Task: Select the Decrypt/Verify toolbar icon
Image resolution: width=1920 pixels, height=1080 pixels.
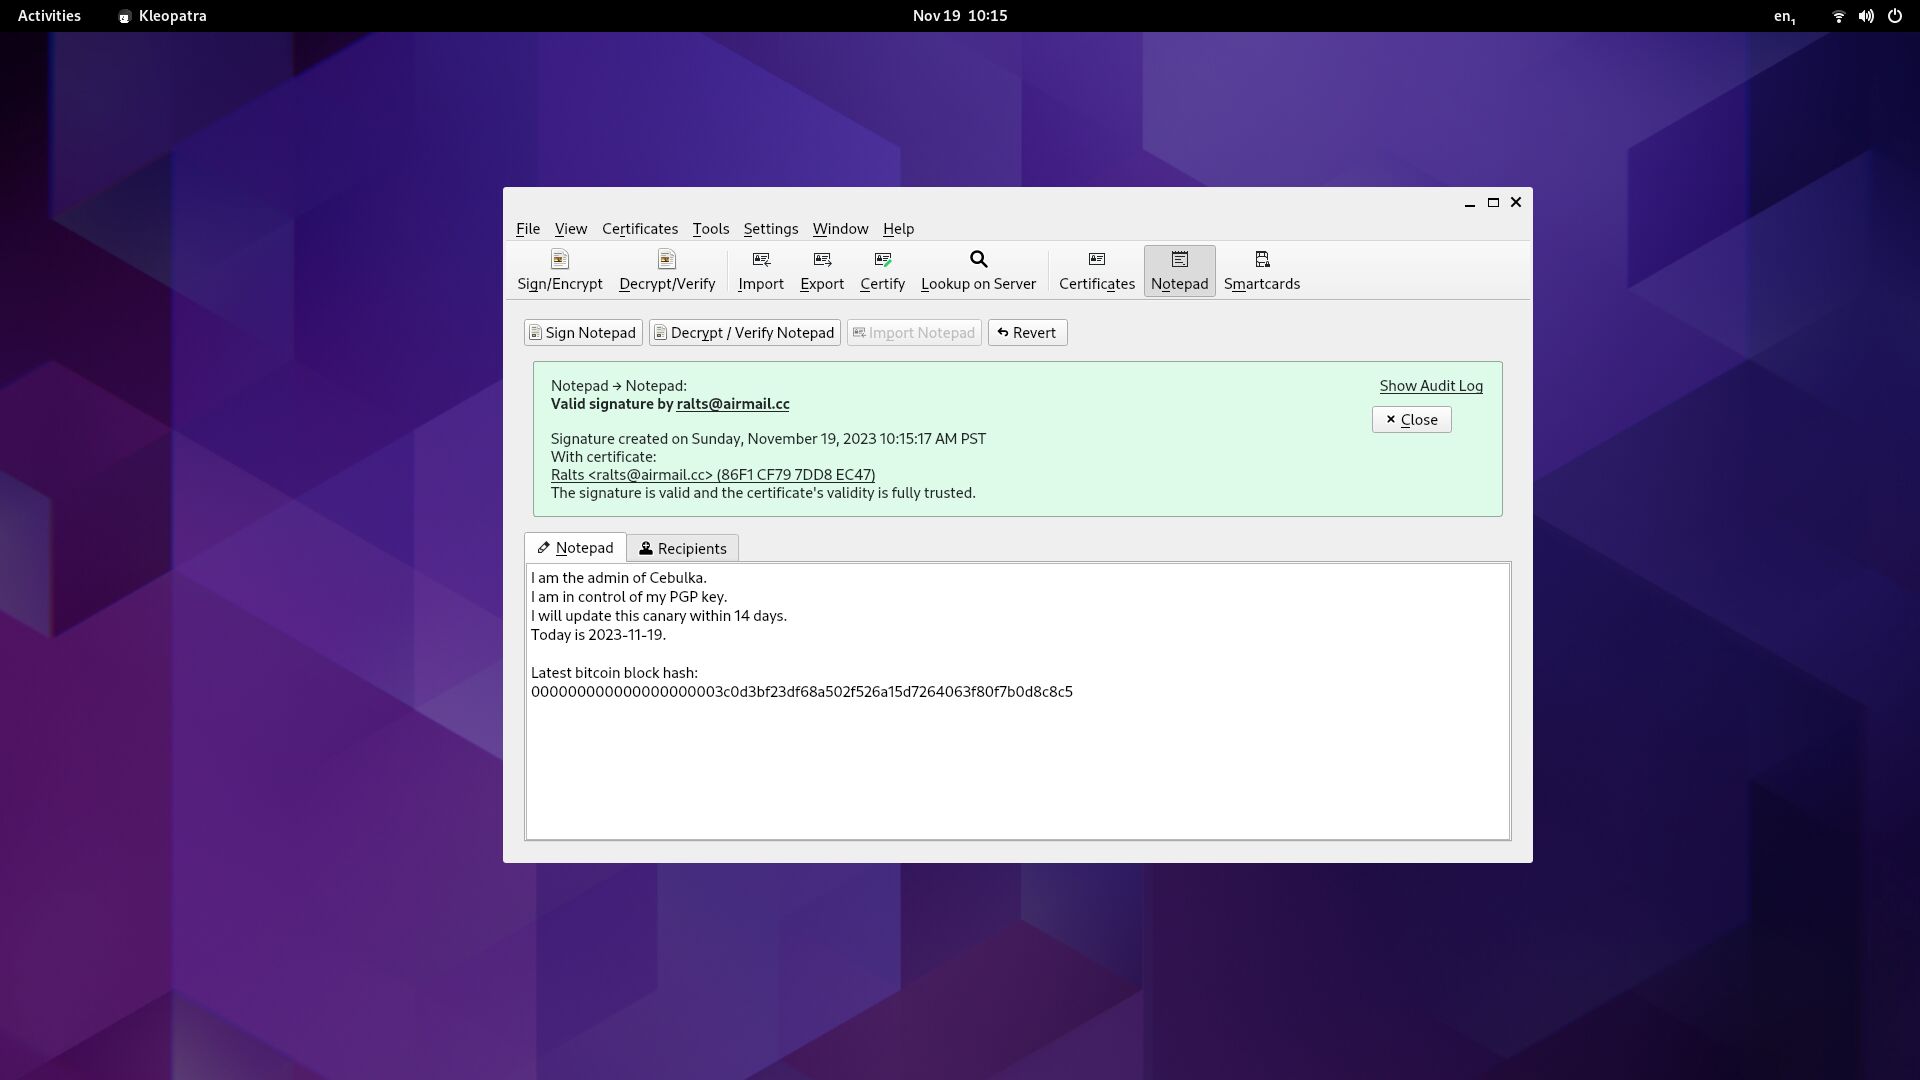Action: coord(666,269)
